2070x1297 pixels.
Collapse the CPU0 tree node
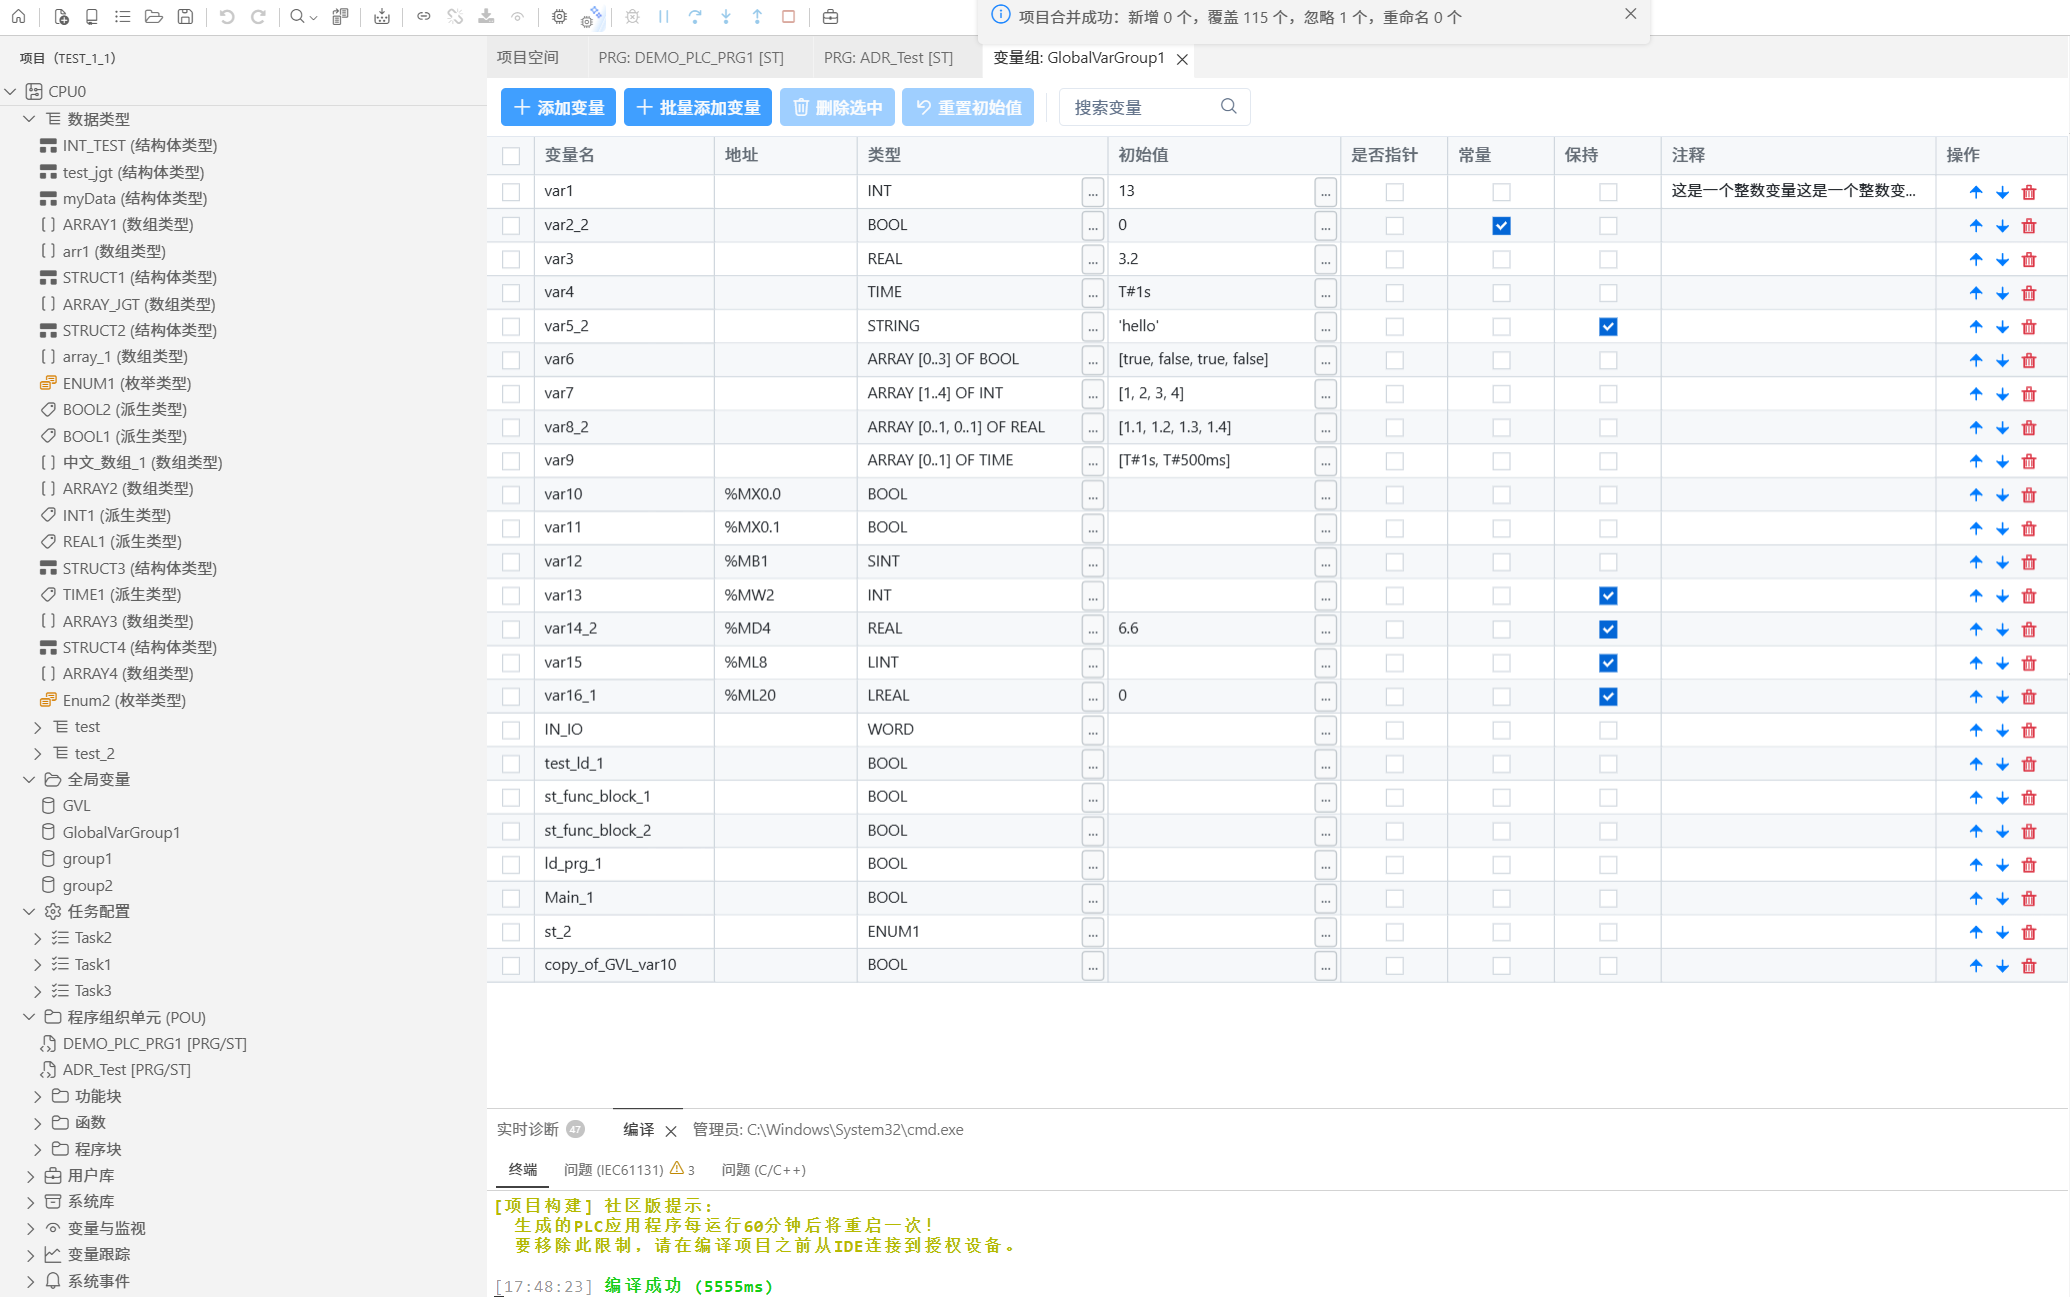click(x=10, y=91)
